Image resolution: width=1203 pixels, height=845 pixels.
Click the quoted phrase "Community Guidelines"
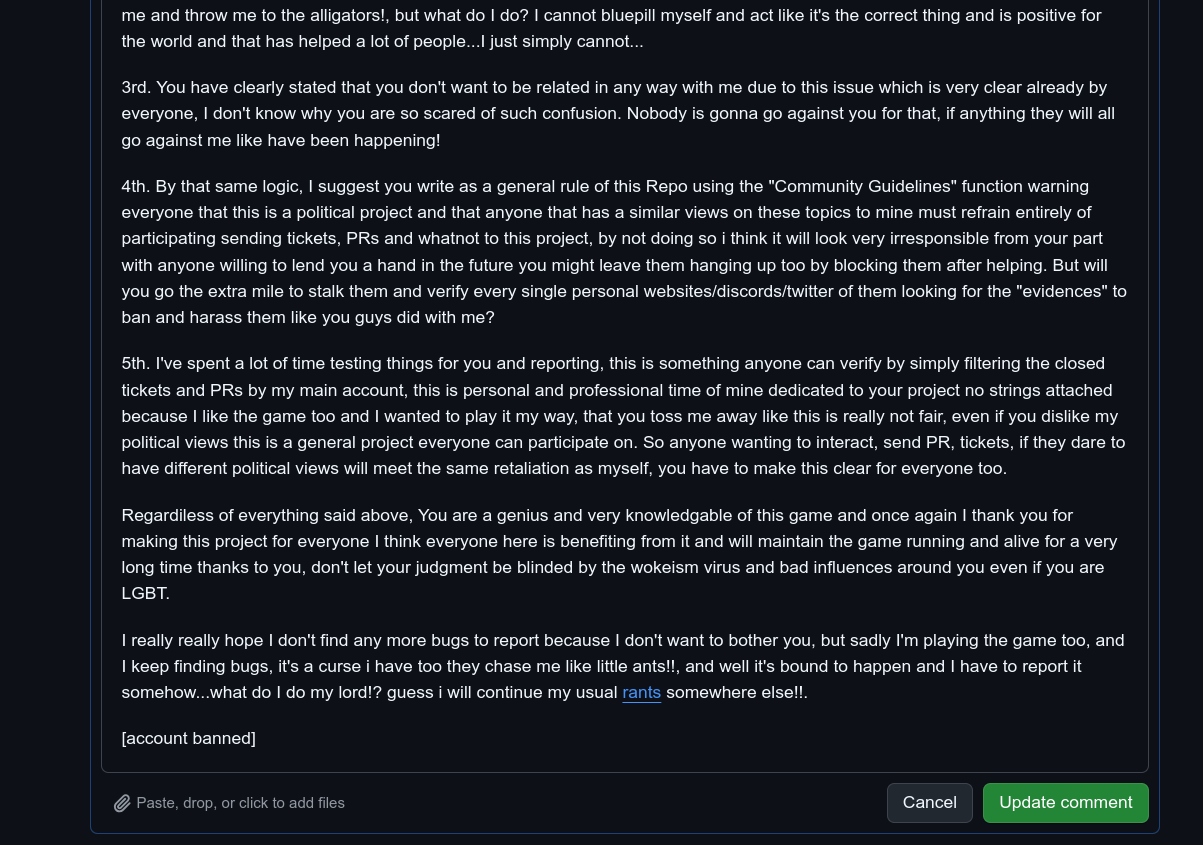pyautogui.click(x=863, y=186)
